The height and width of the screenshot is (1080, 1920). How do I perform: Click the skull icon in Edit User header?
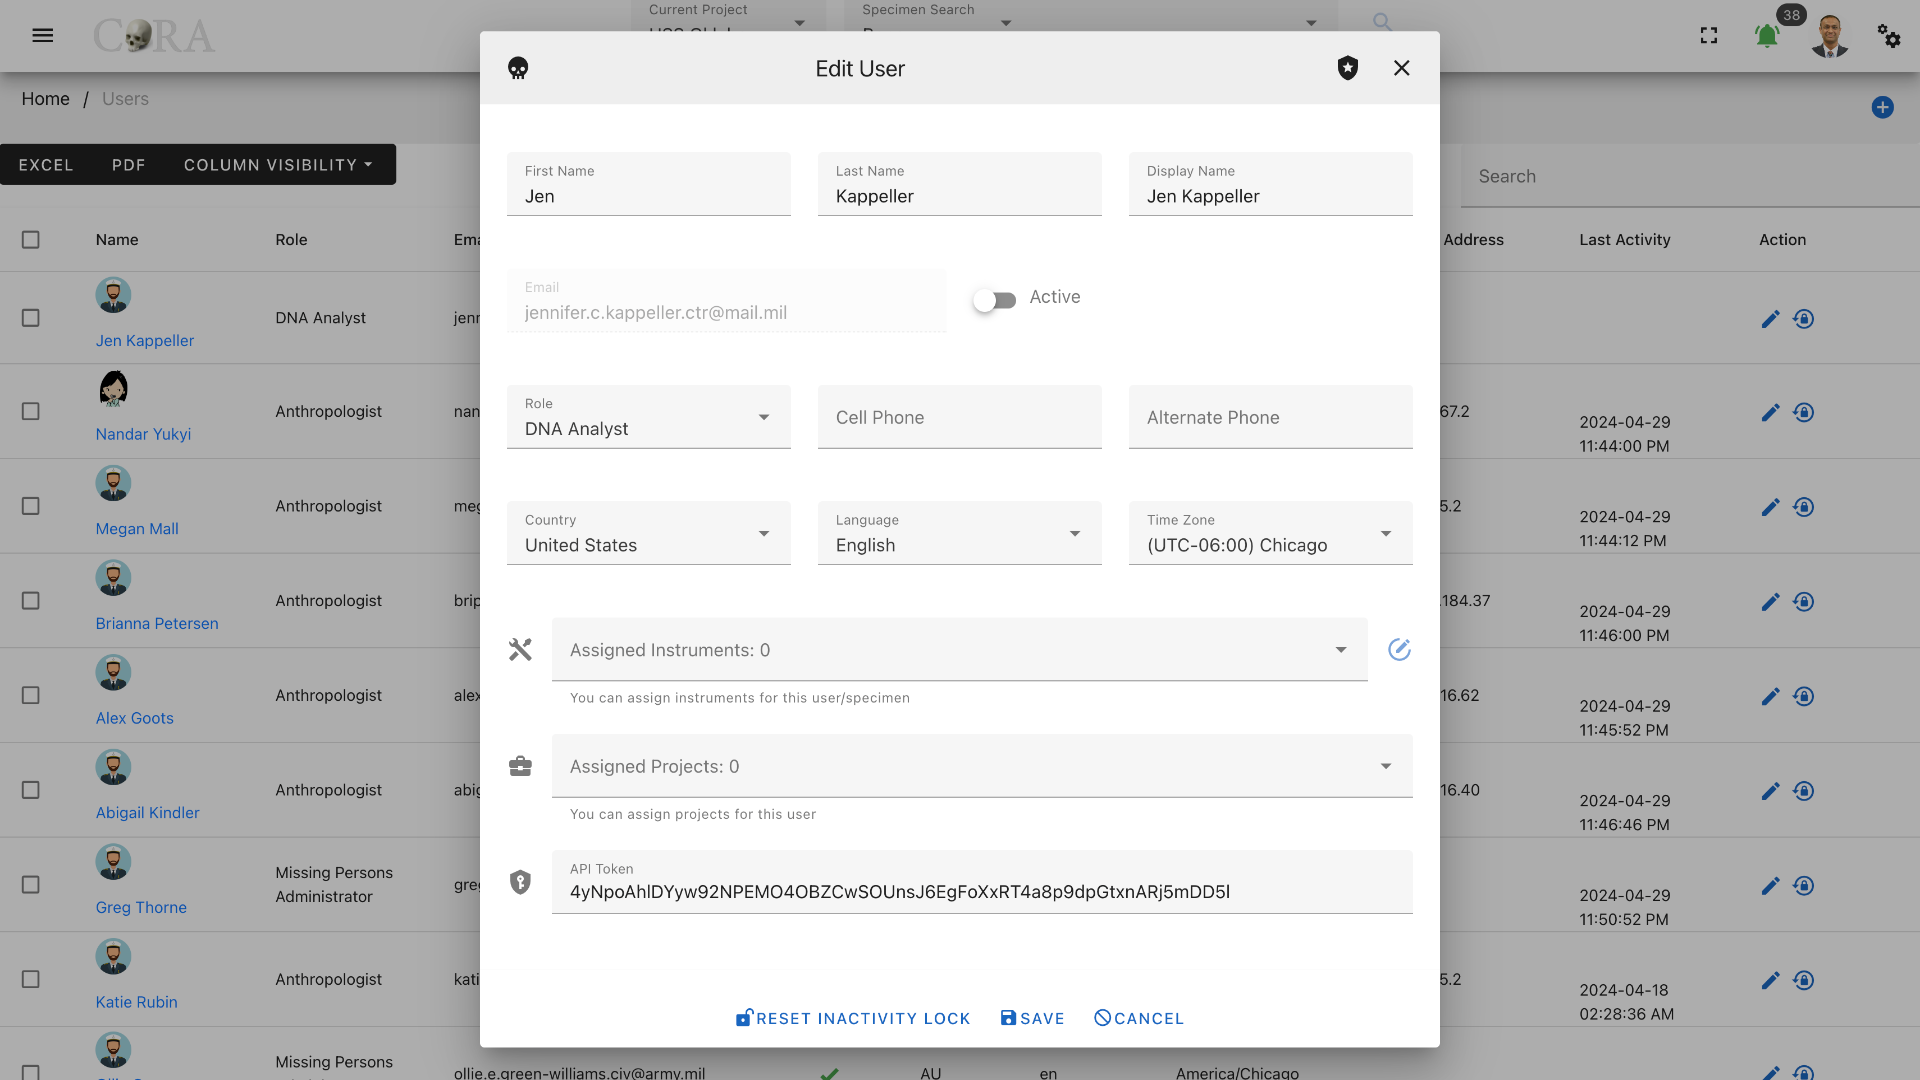[518, 68]
